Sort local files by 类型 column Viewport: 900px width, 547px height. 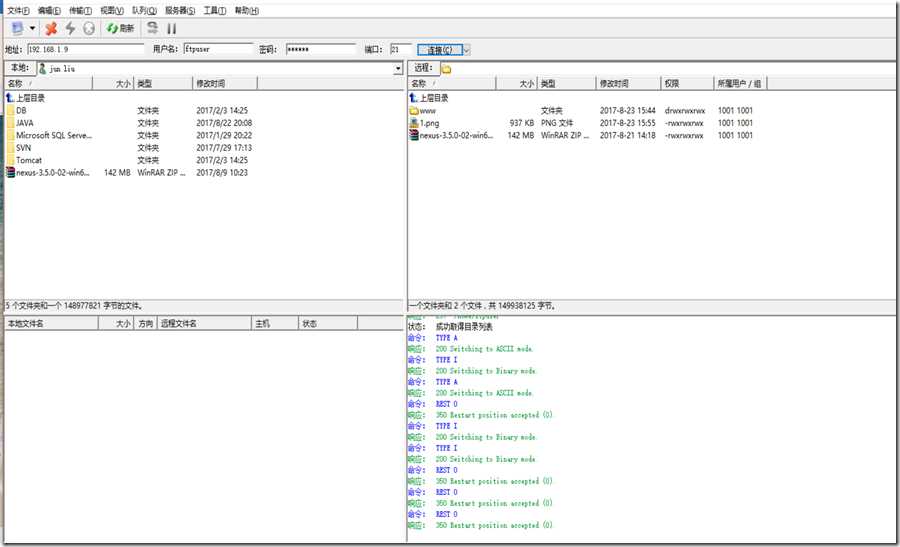(x=162, y=84)
